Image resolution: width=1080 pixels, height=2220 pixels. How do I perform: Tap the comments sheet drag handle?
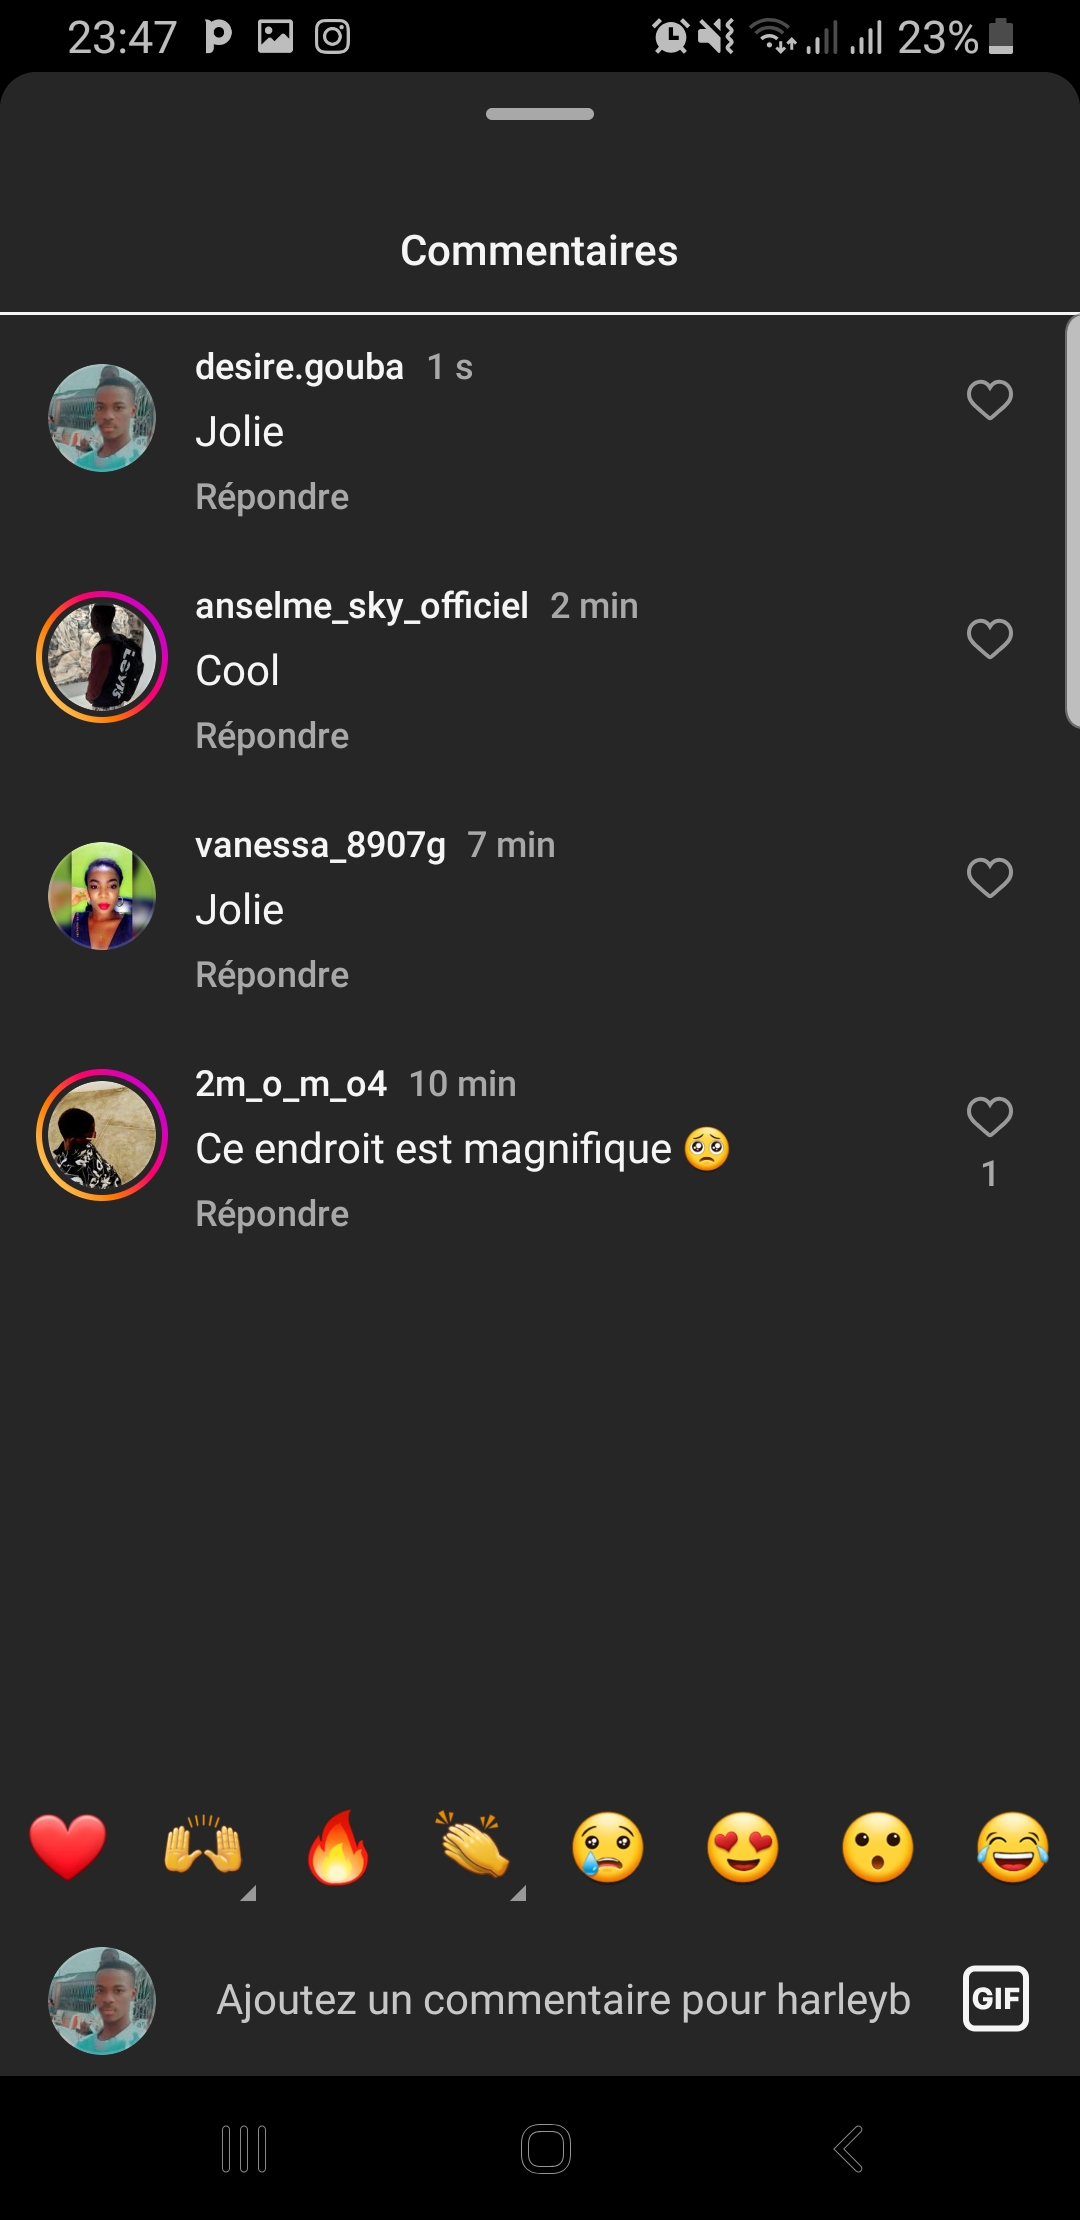(x=540, y=114)
